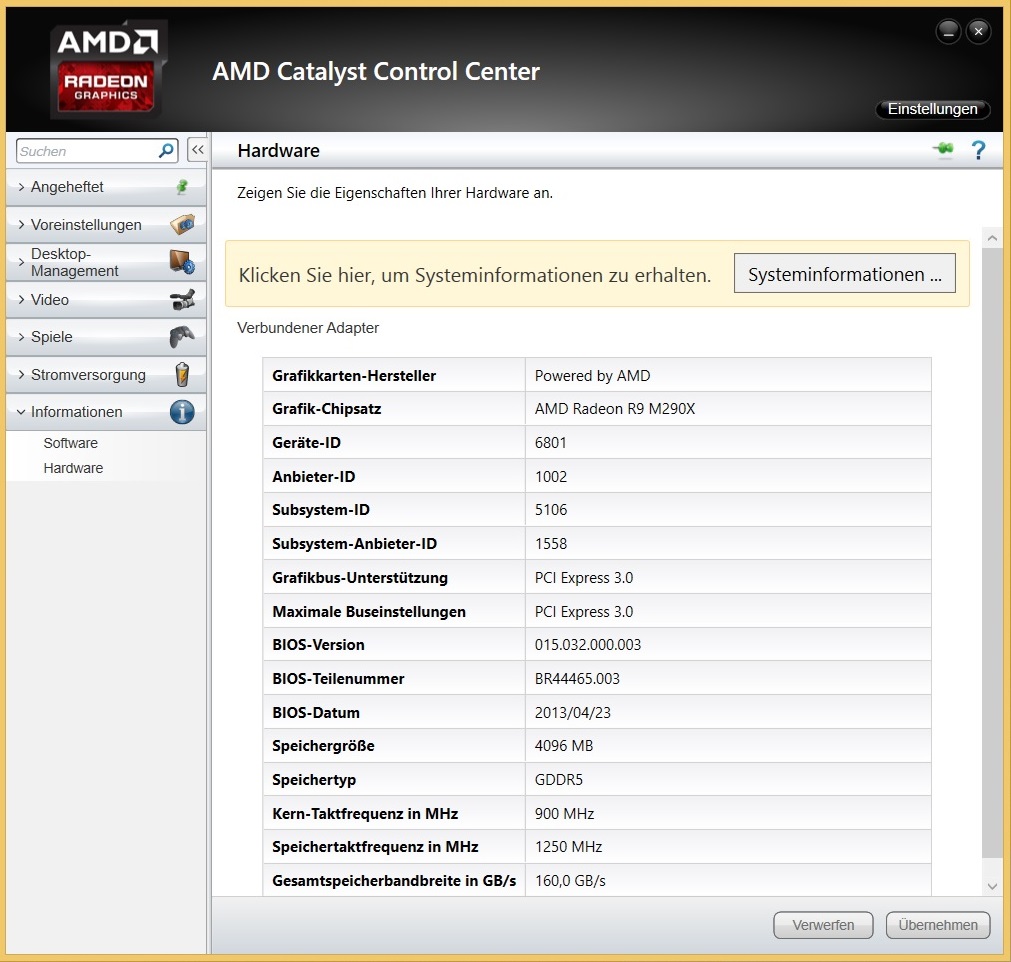Click the Subsystem-ID value 5106
This screenshot has height=962, width=1011.
[551, 509]
